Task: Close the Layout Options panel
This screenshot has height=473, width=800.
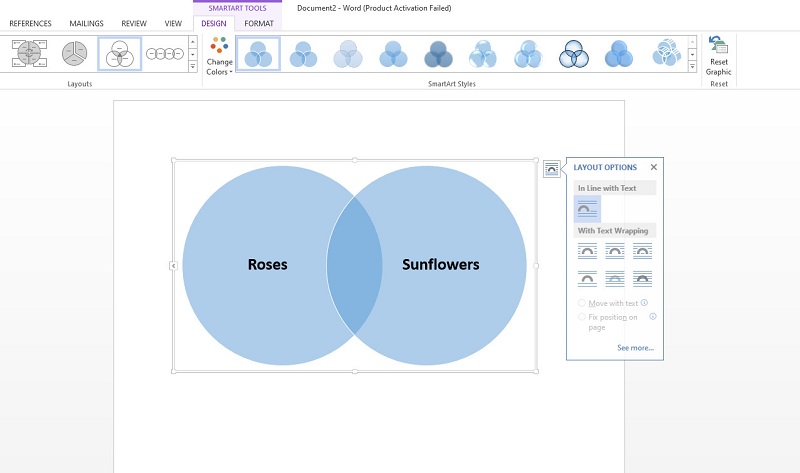Action: coord(654,167)
